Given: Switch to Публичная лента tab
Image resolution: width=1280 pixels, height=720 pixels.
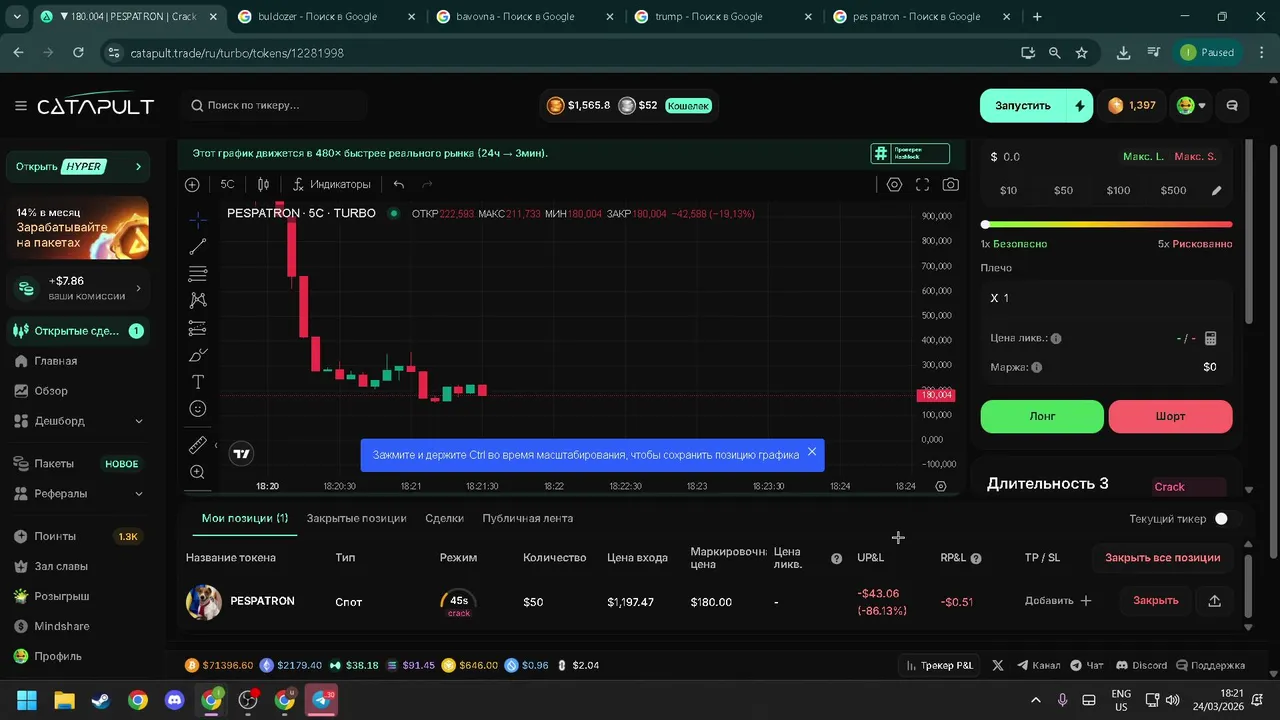Looking at the screenshot, I should pos(527,518).
